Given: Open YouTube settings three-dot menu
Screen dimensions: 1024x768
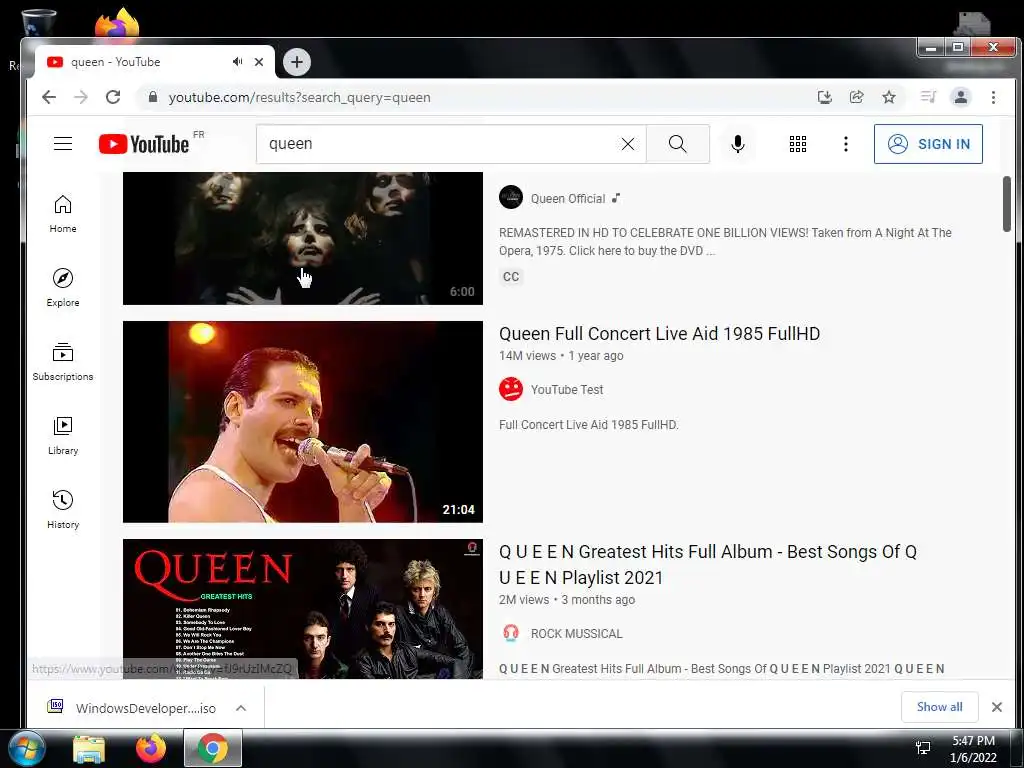Looking at the screenshot, I should (846, 144).
